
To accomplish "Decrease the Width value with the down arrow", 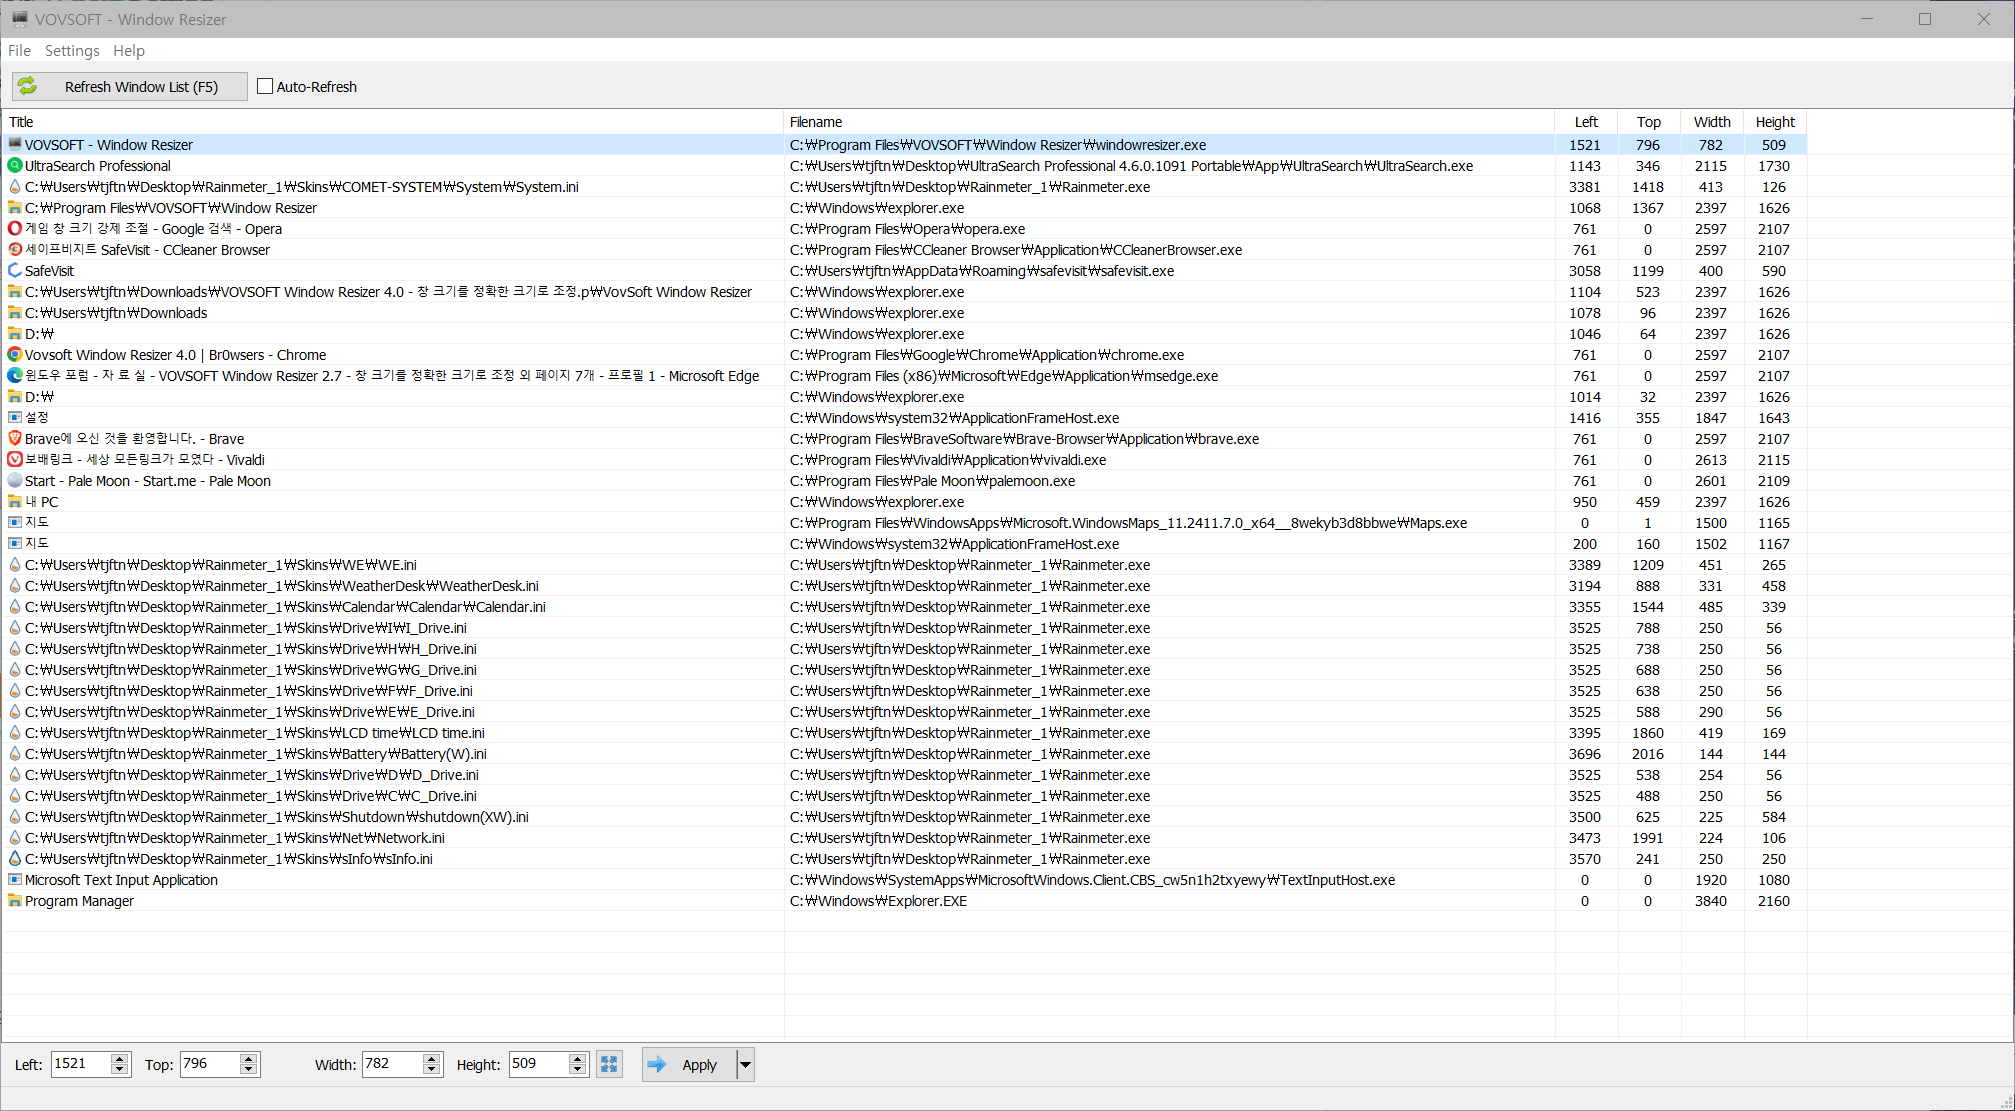I will [x=432, y=1071].
